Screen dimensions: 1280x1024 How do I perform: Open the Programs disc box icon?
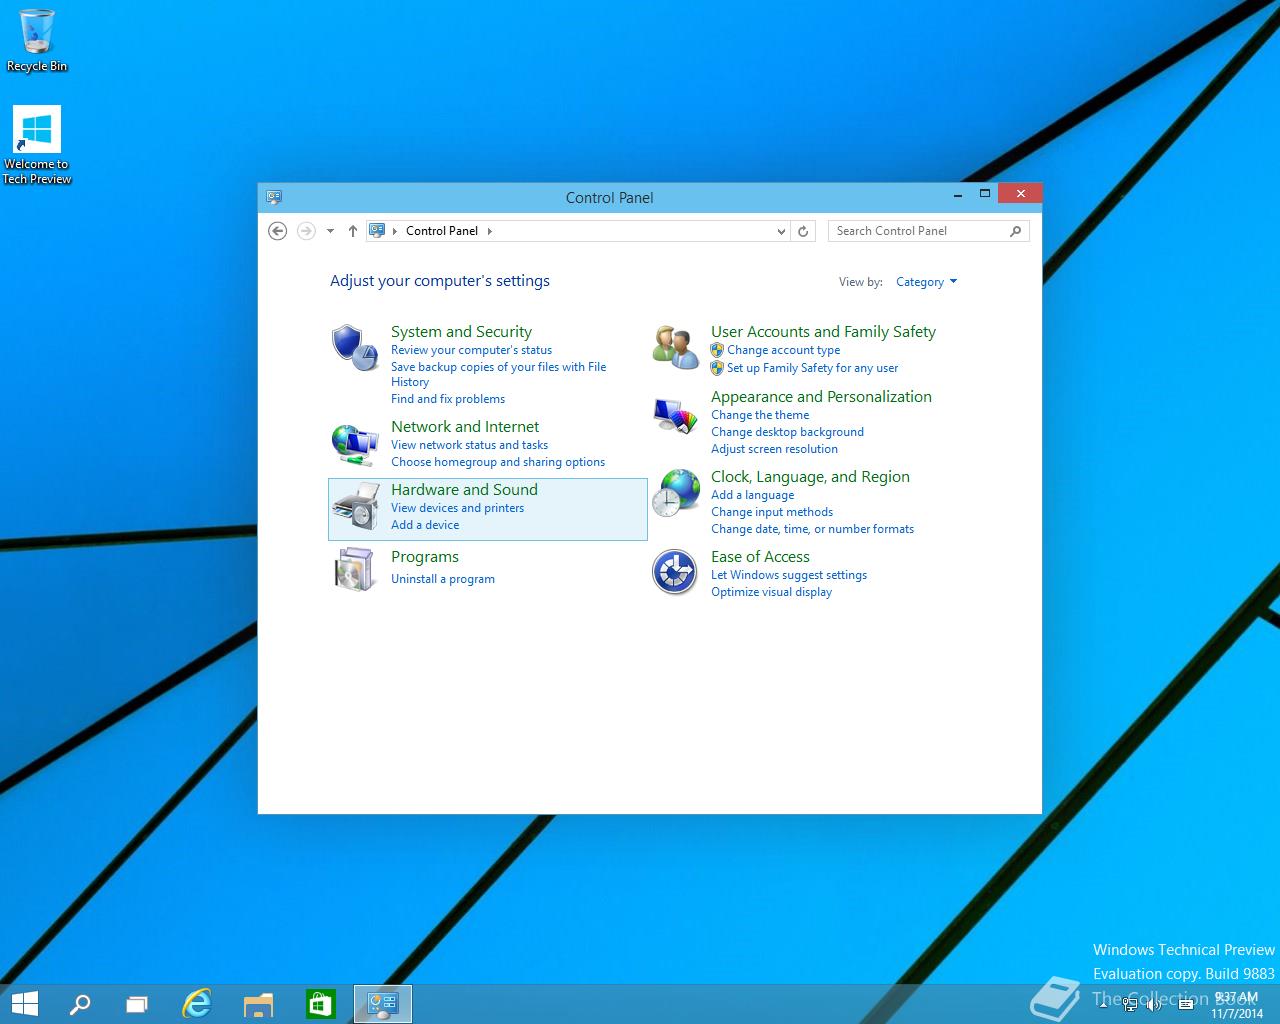click(355, 570)
